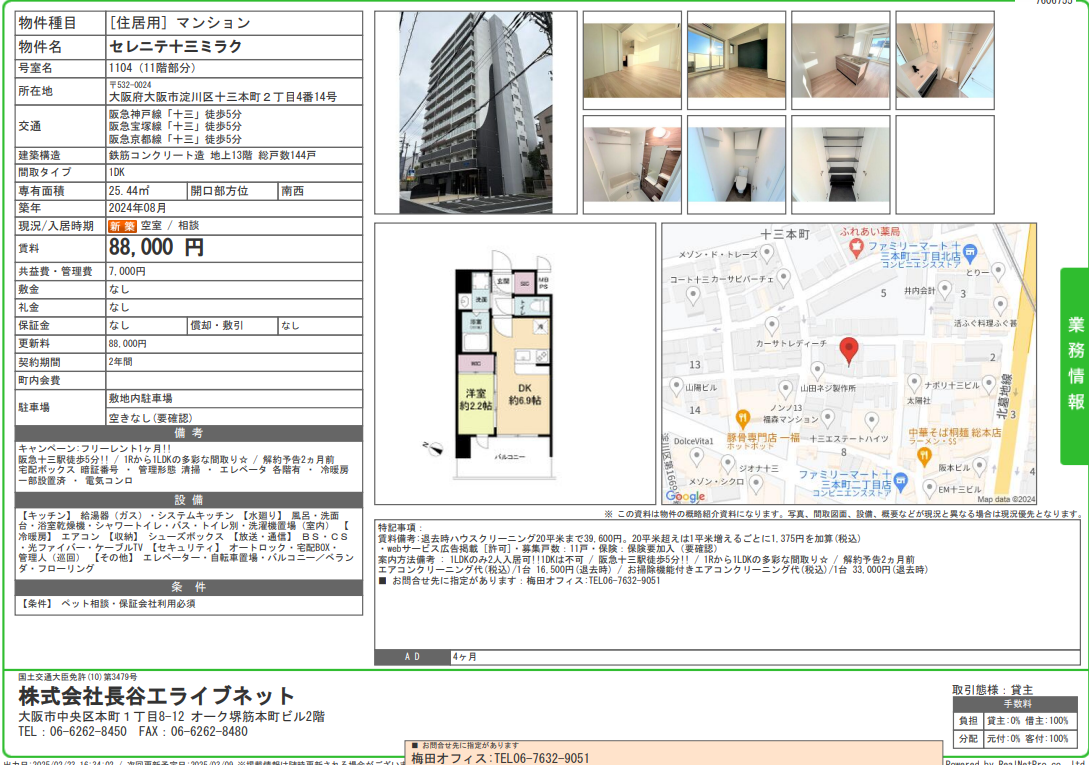Open the kitchen counter photo thumbnail
Image resolution: width=1089 pixels, height=765 pixels.
840,60
